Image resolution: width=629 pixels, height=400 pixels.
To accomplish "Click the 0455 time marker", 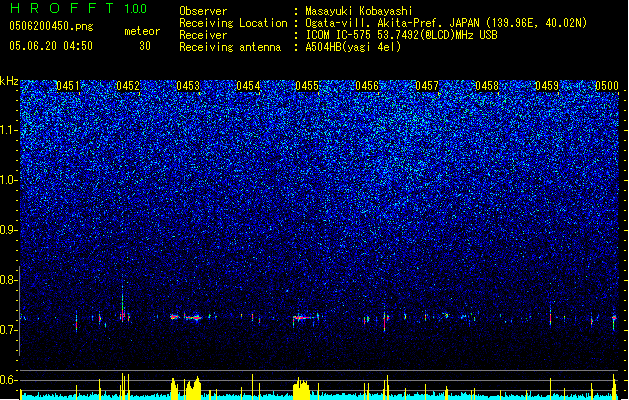I will [x=307, y=86].
